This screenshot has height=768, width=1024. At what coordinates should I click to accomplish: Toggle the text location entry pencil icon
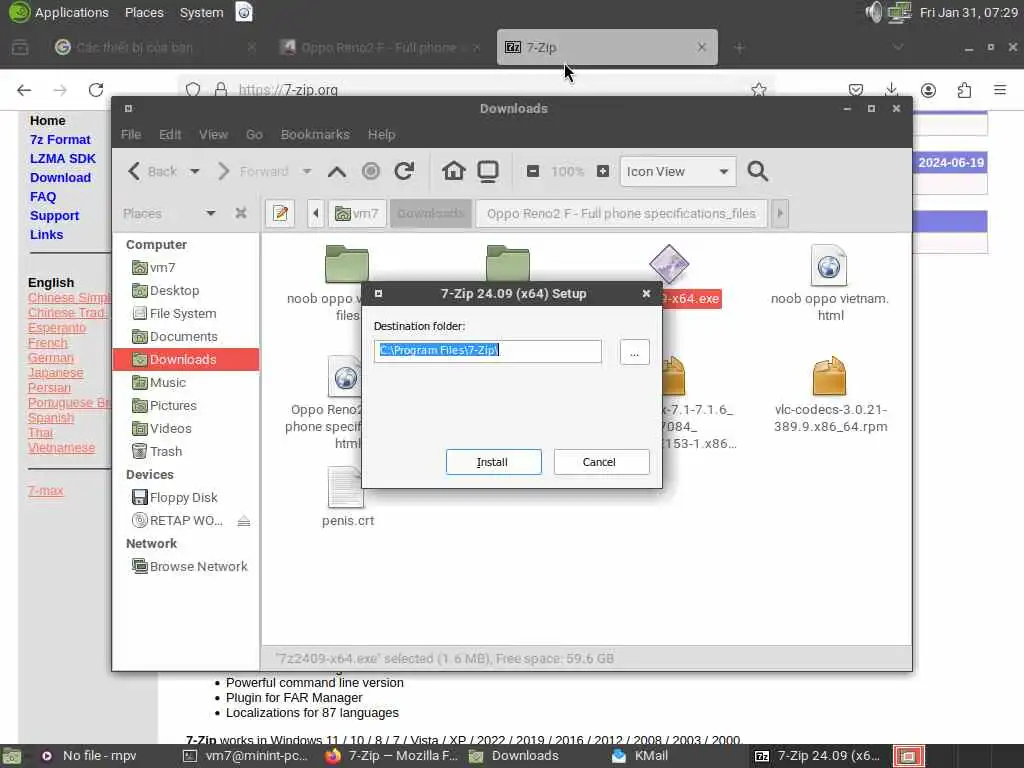[281, 214]
